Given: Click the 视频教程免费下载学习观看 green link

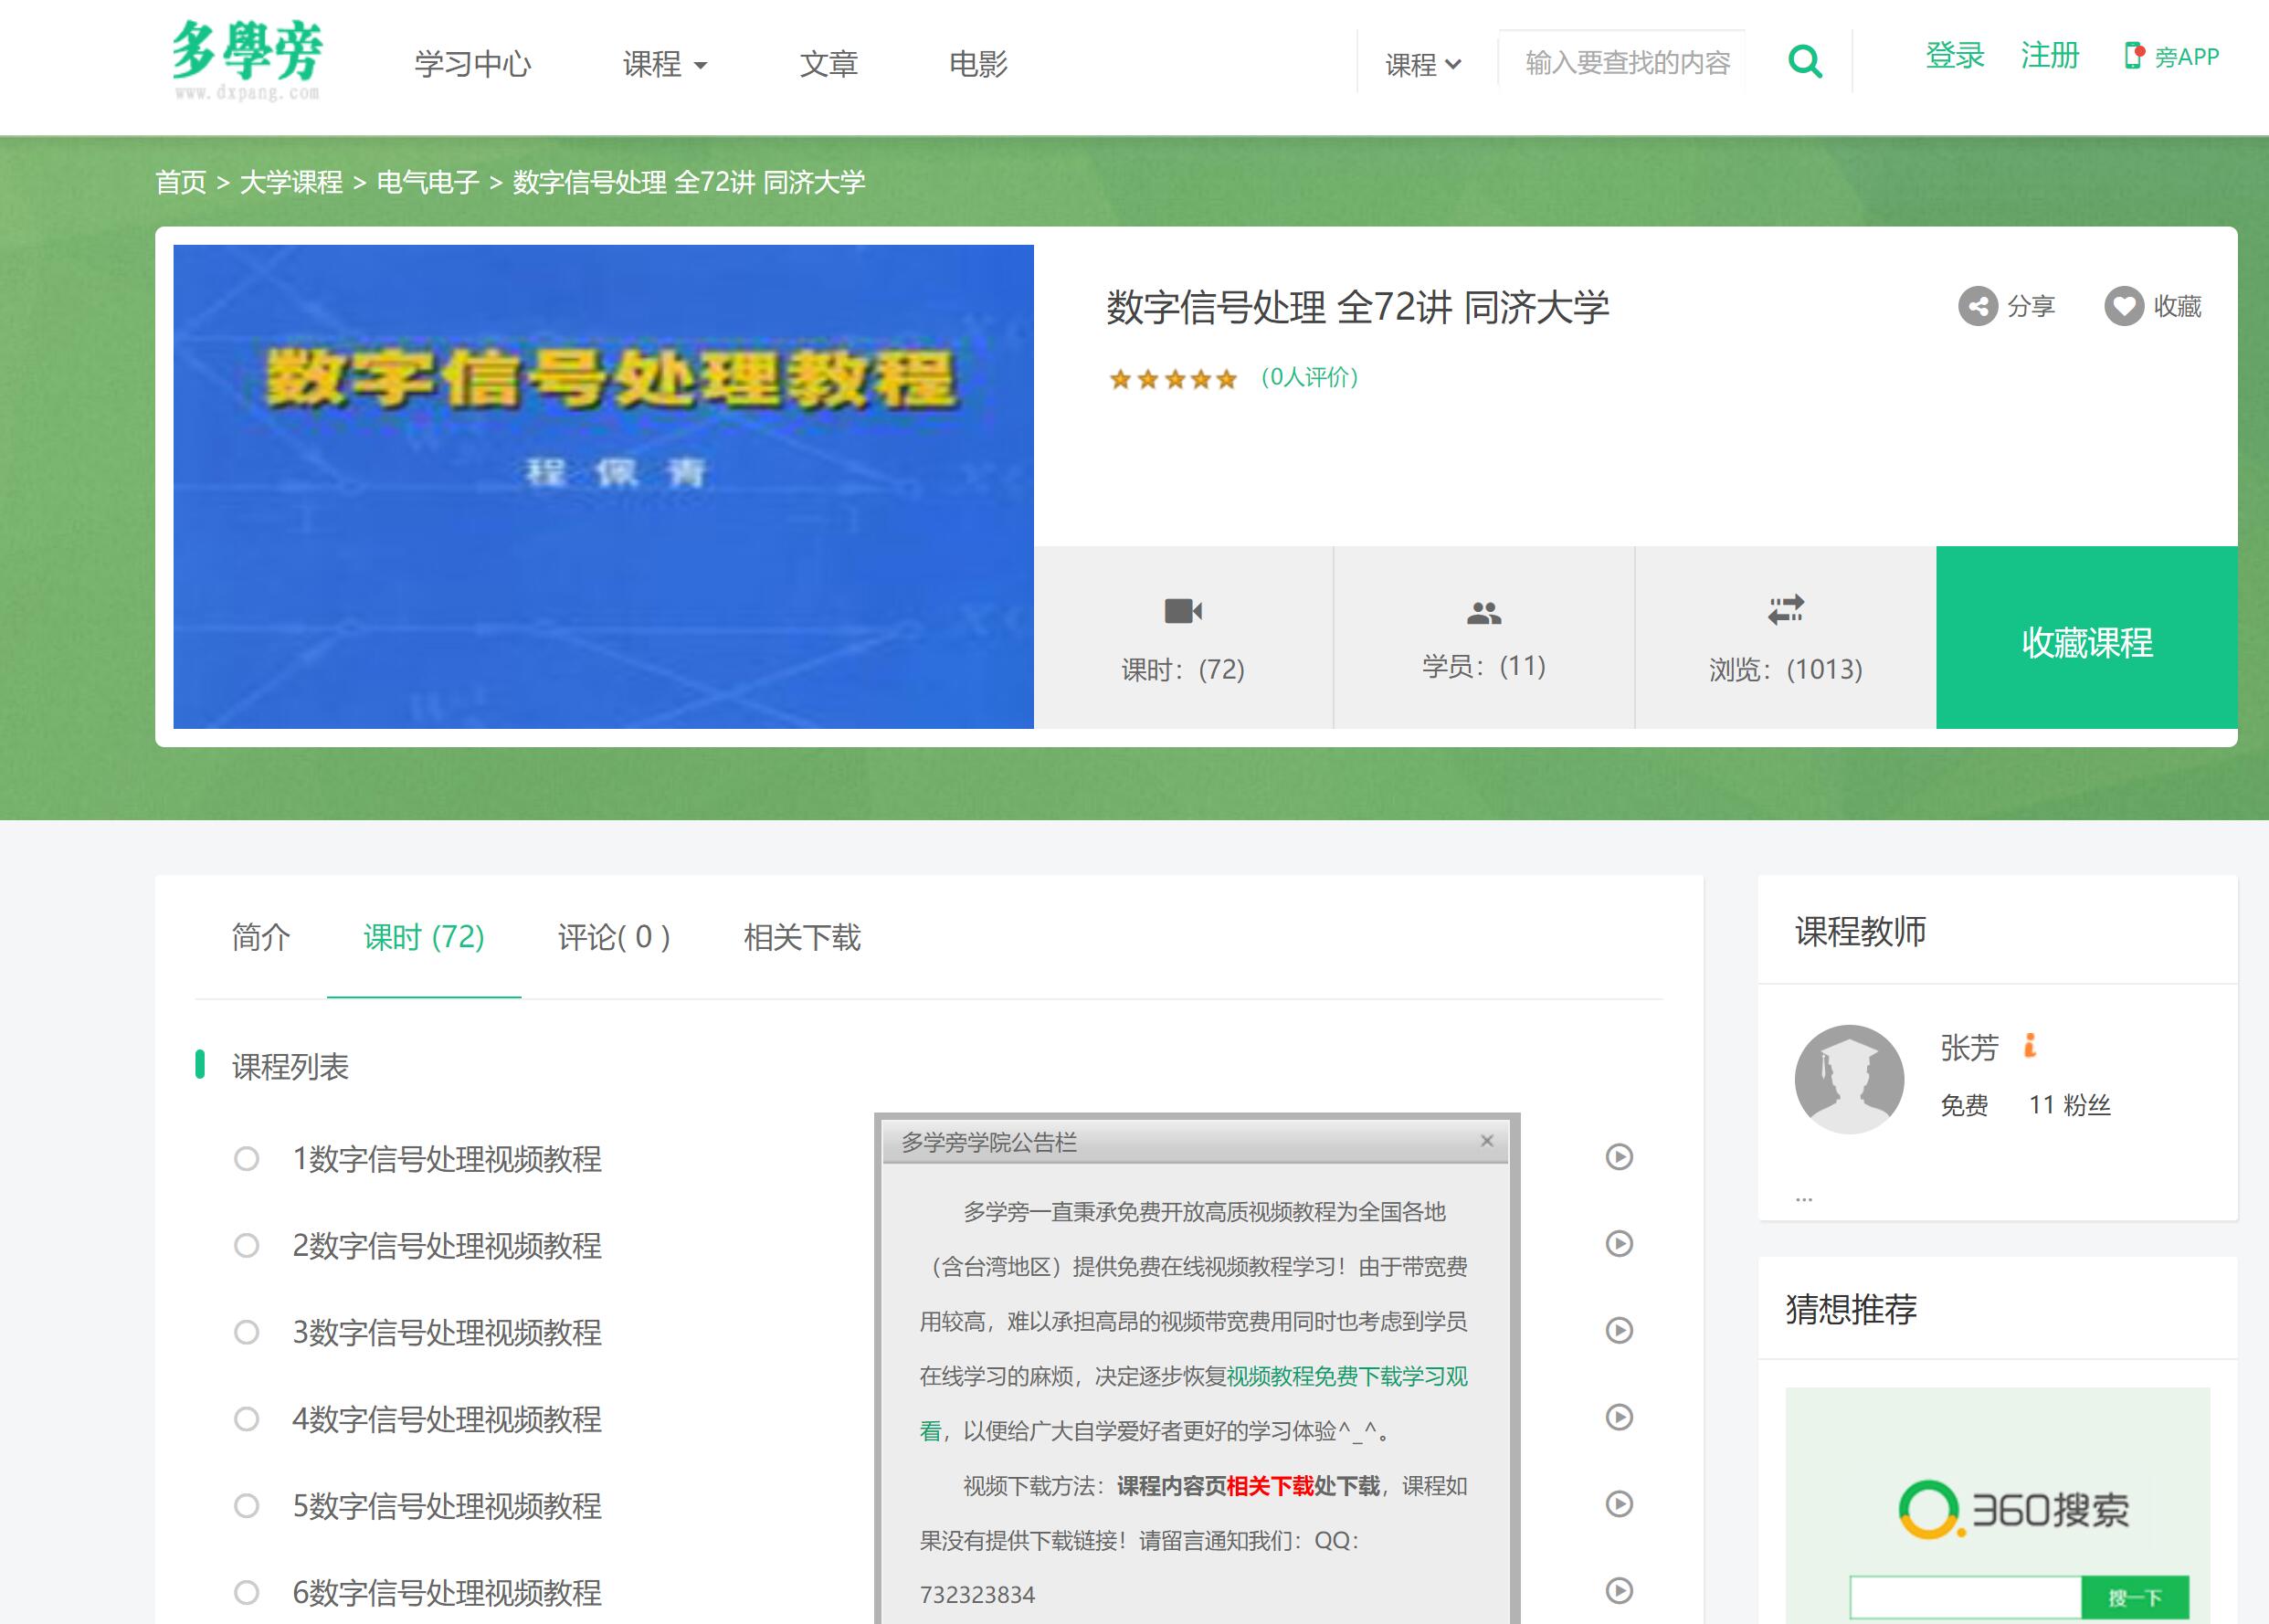Looking at the screenshot, I should pyautogui.click(x=1348, y=1376).
